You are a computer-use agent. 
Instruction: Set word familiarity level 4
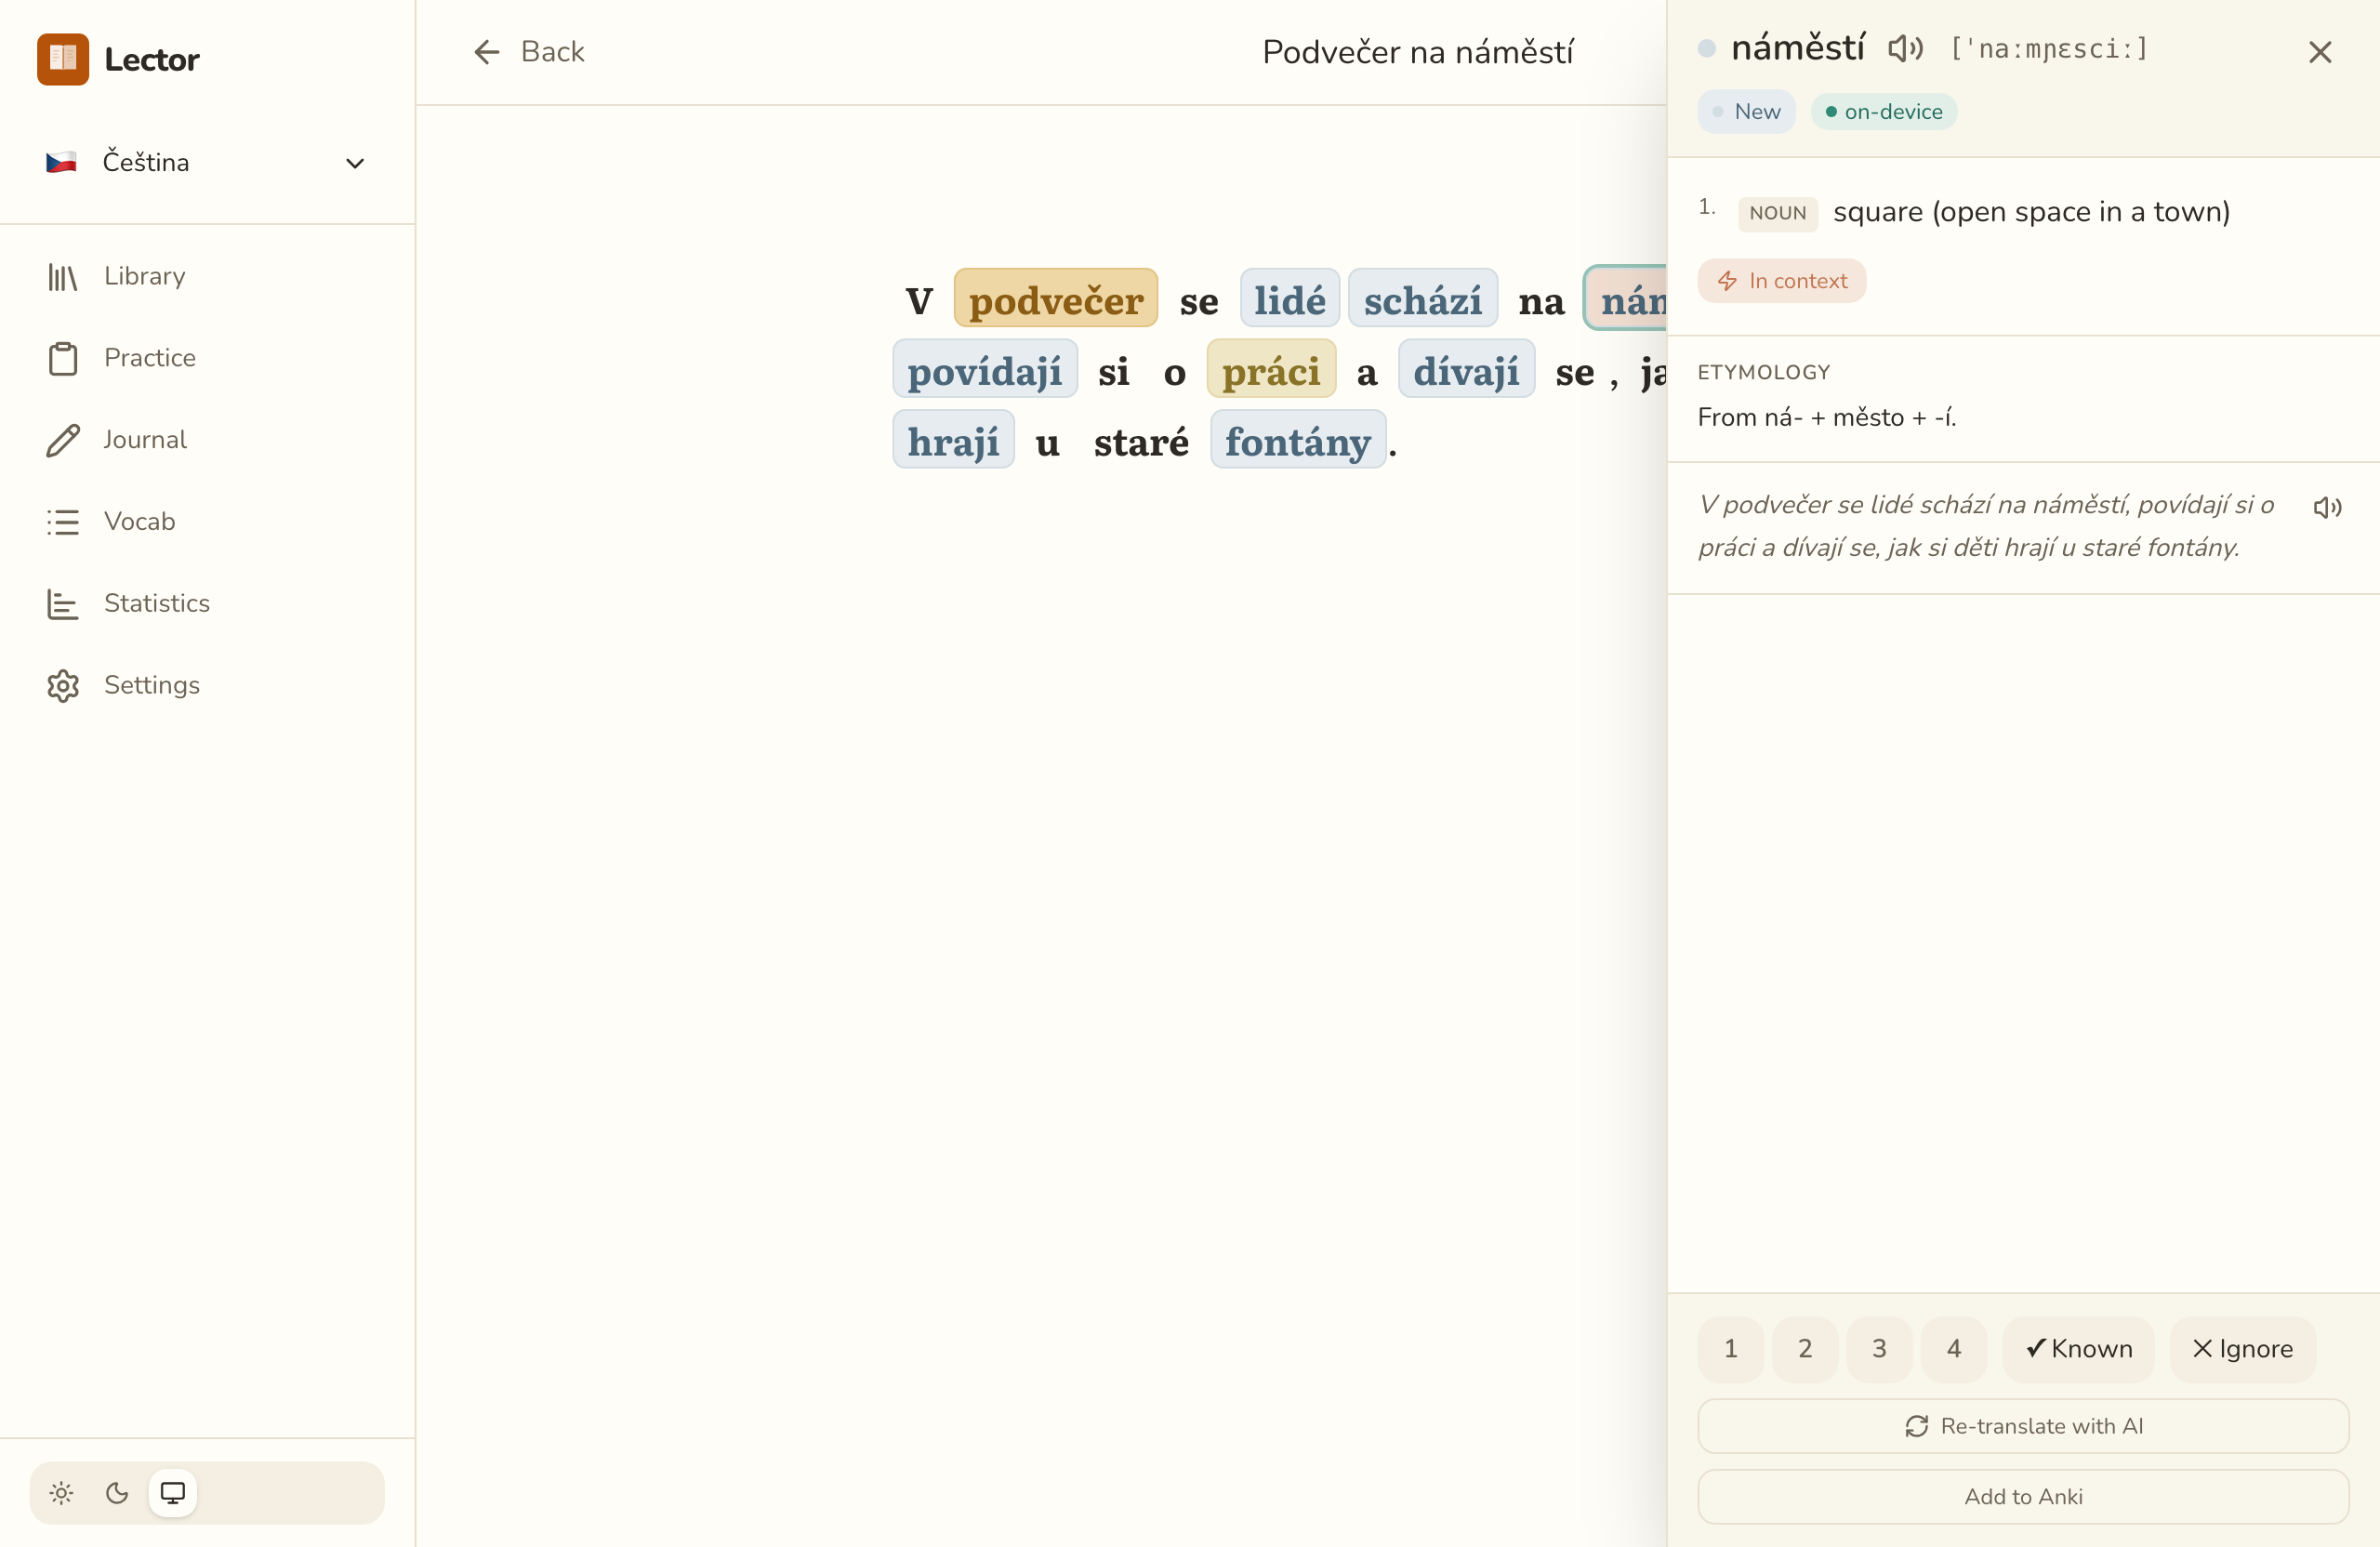coord(1954,1349)
